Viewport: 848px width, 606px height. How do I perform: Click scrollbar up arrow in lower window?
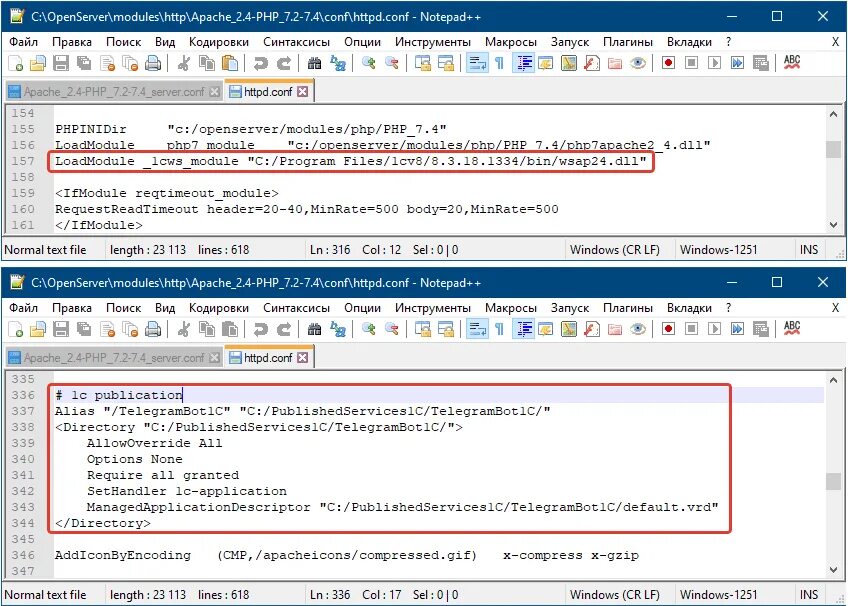(x=833, y=380)
